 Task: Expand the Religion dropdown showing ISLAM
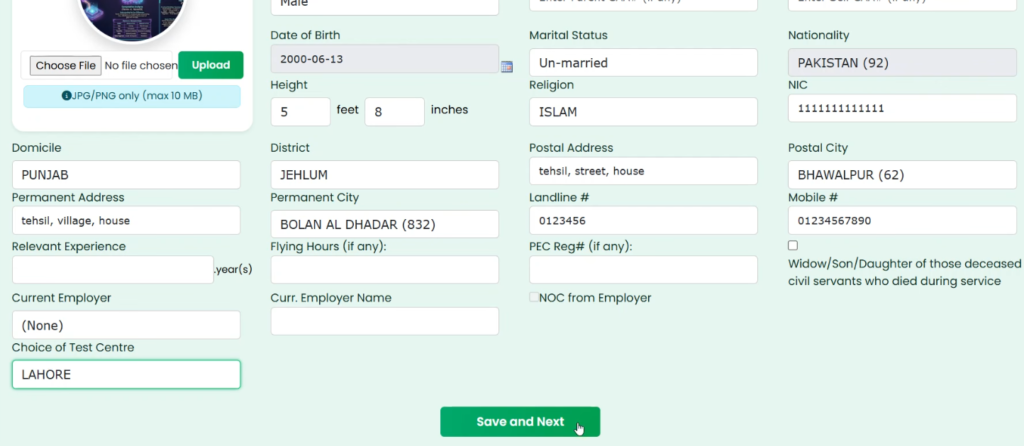[x=643, y=112]
